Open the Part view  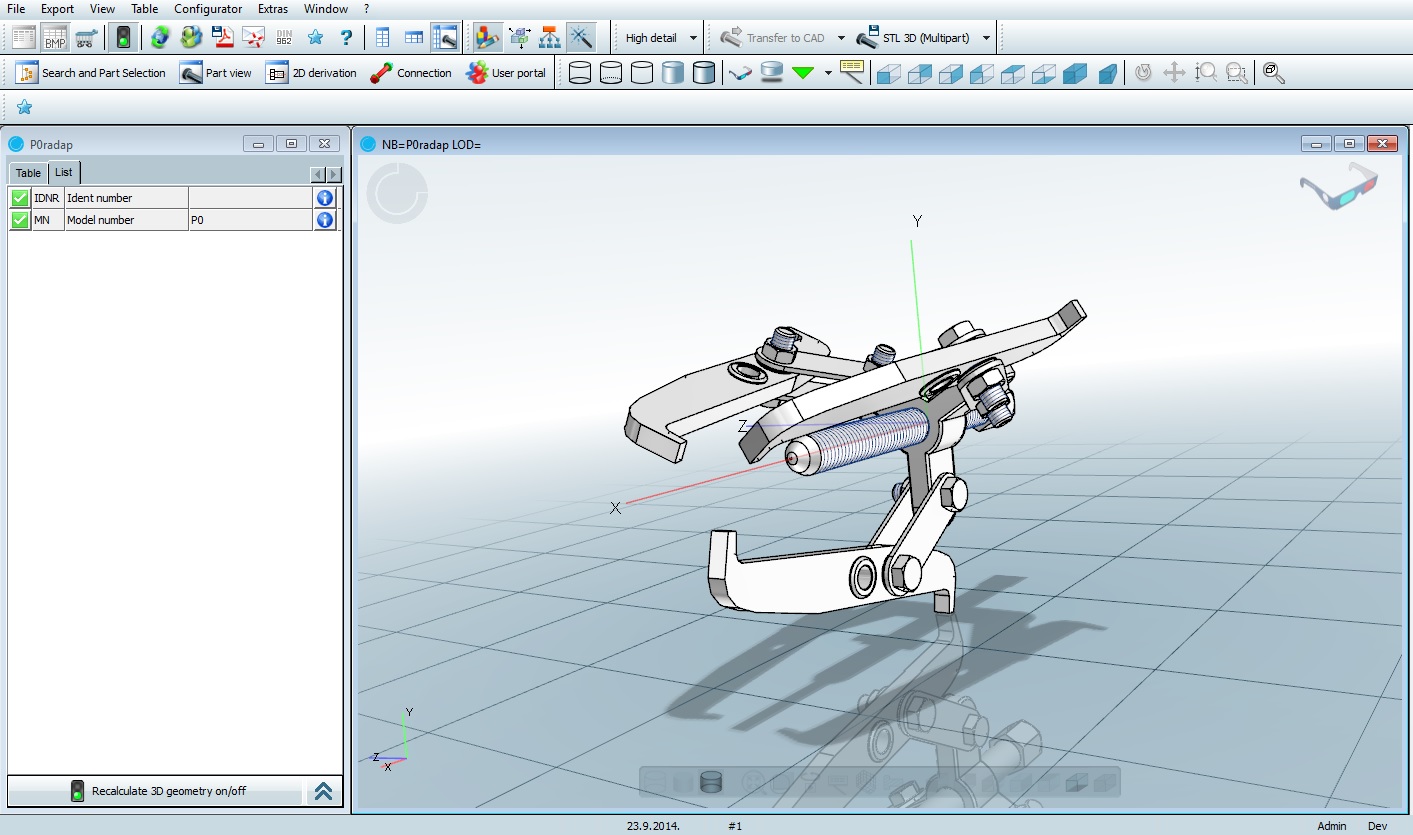[216, 73]
